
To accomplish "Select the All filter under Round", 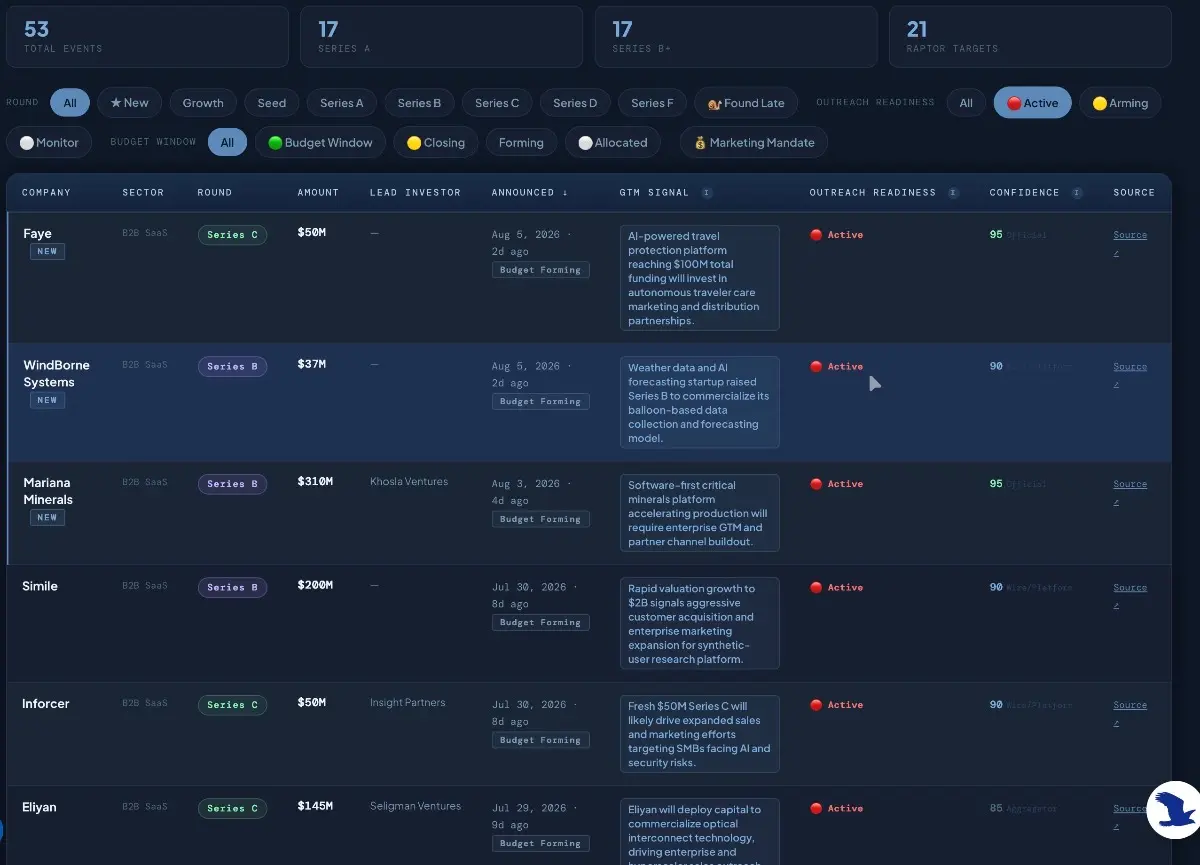I will pyautogui.click(x=70, y=103).
